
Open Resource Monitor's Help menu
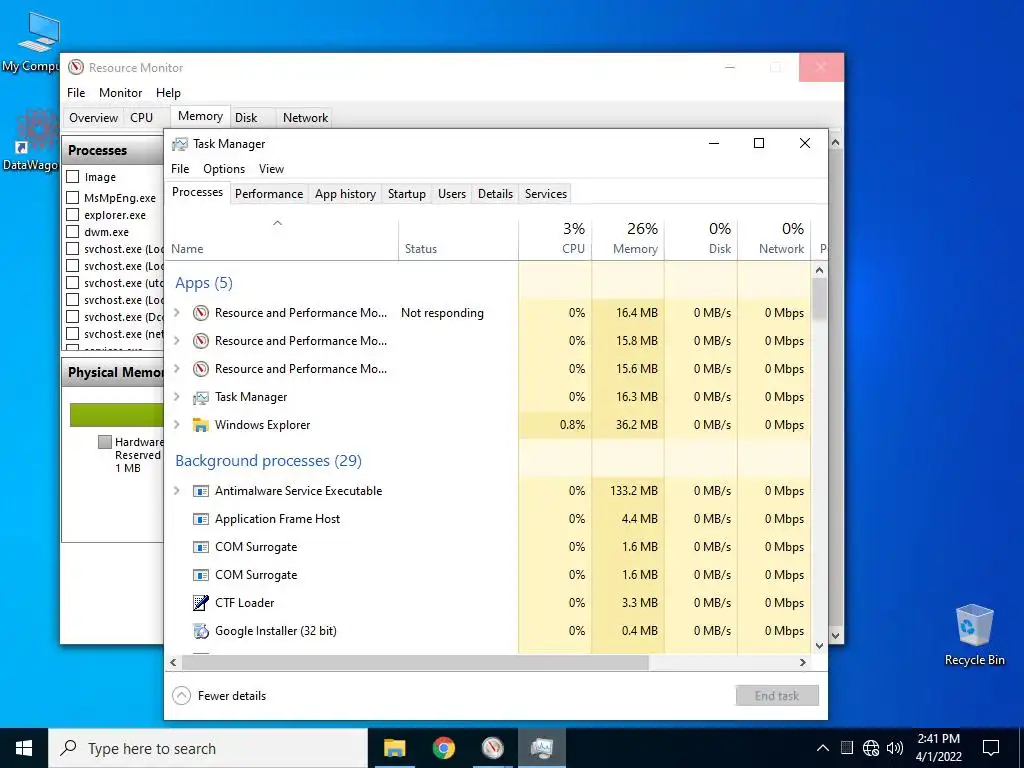(168, 93)
